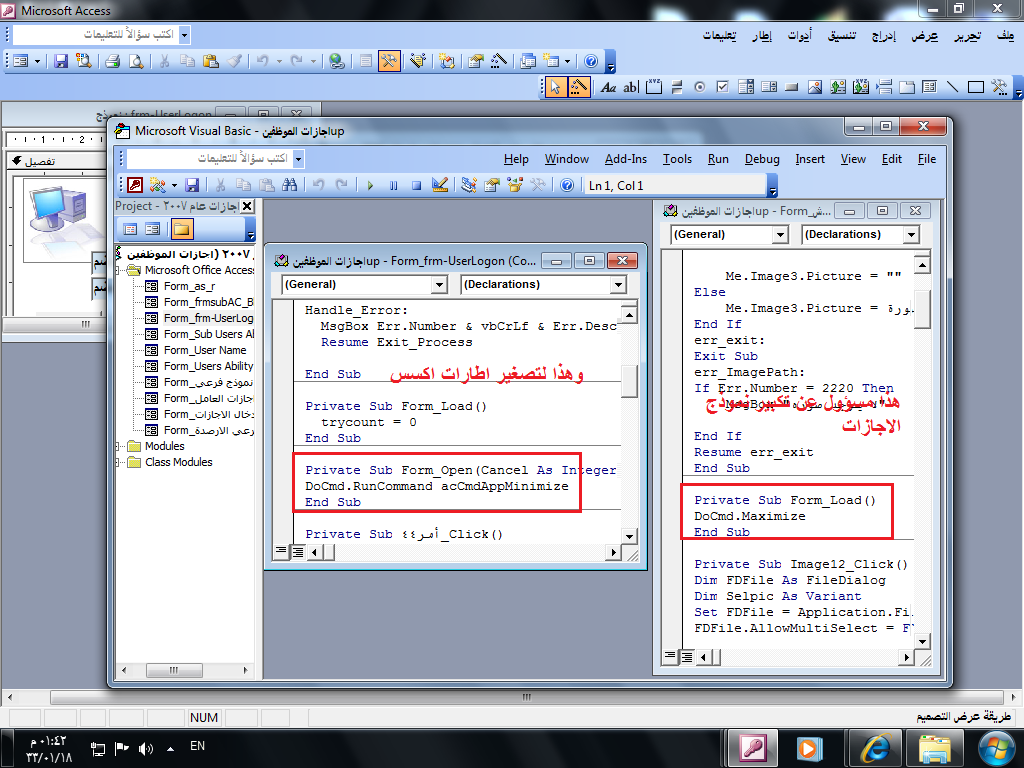The image size is (1024, 768).
Task: Select the Option Button tool in toolbox
Action: (x=699, y=87)
